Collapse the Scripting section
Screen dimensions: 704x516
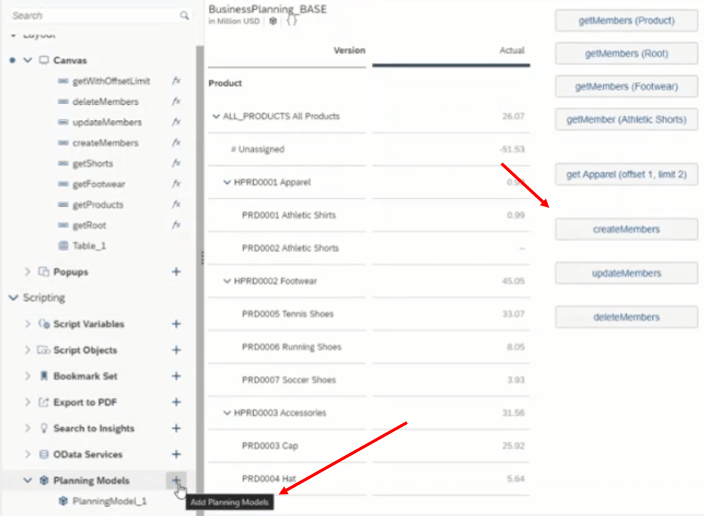(x=13, y=297)
